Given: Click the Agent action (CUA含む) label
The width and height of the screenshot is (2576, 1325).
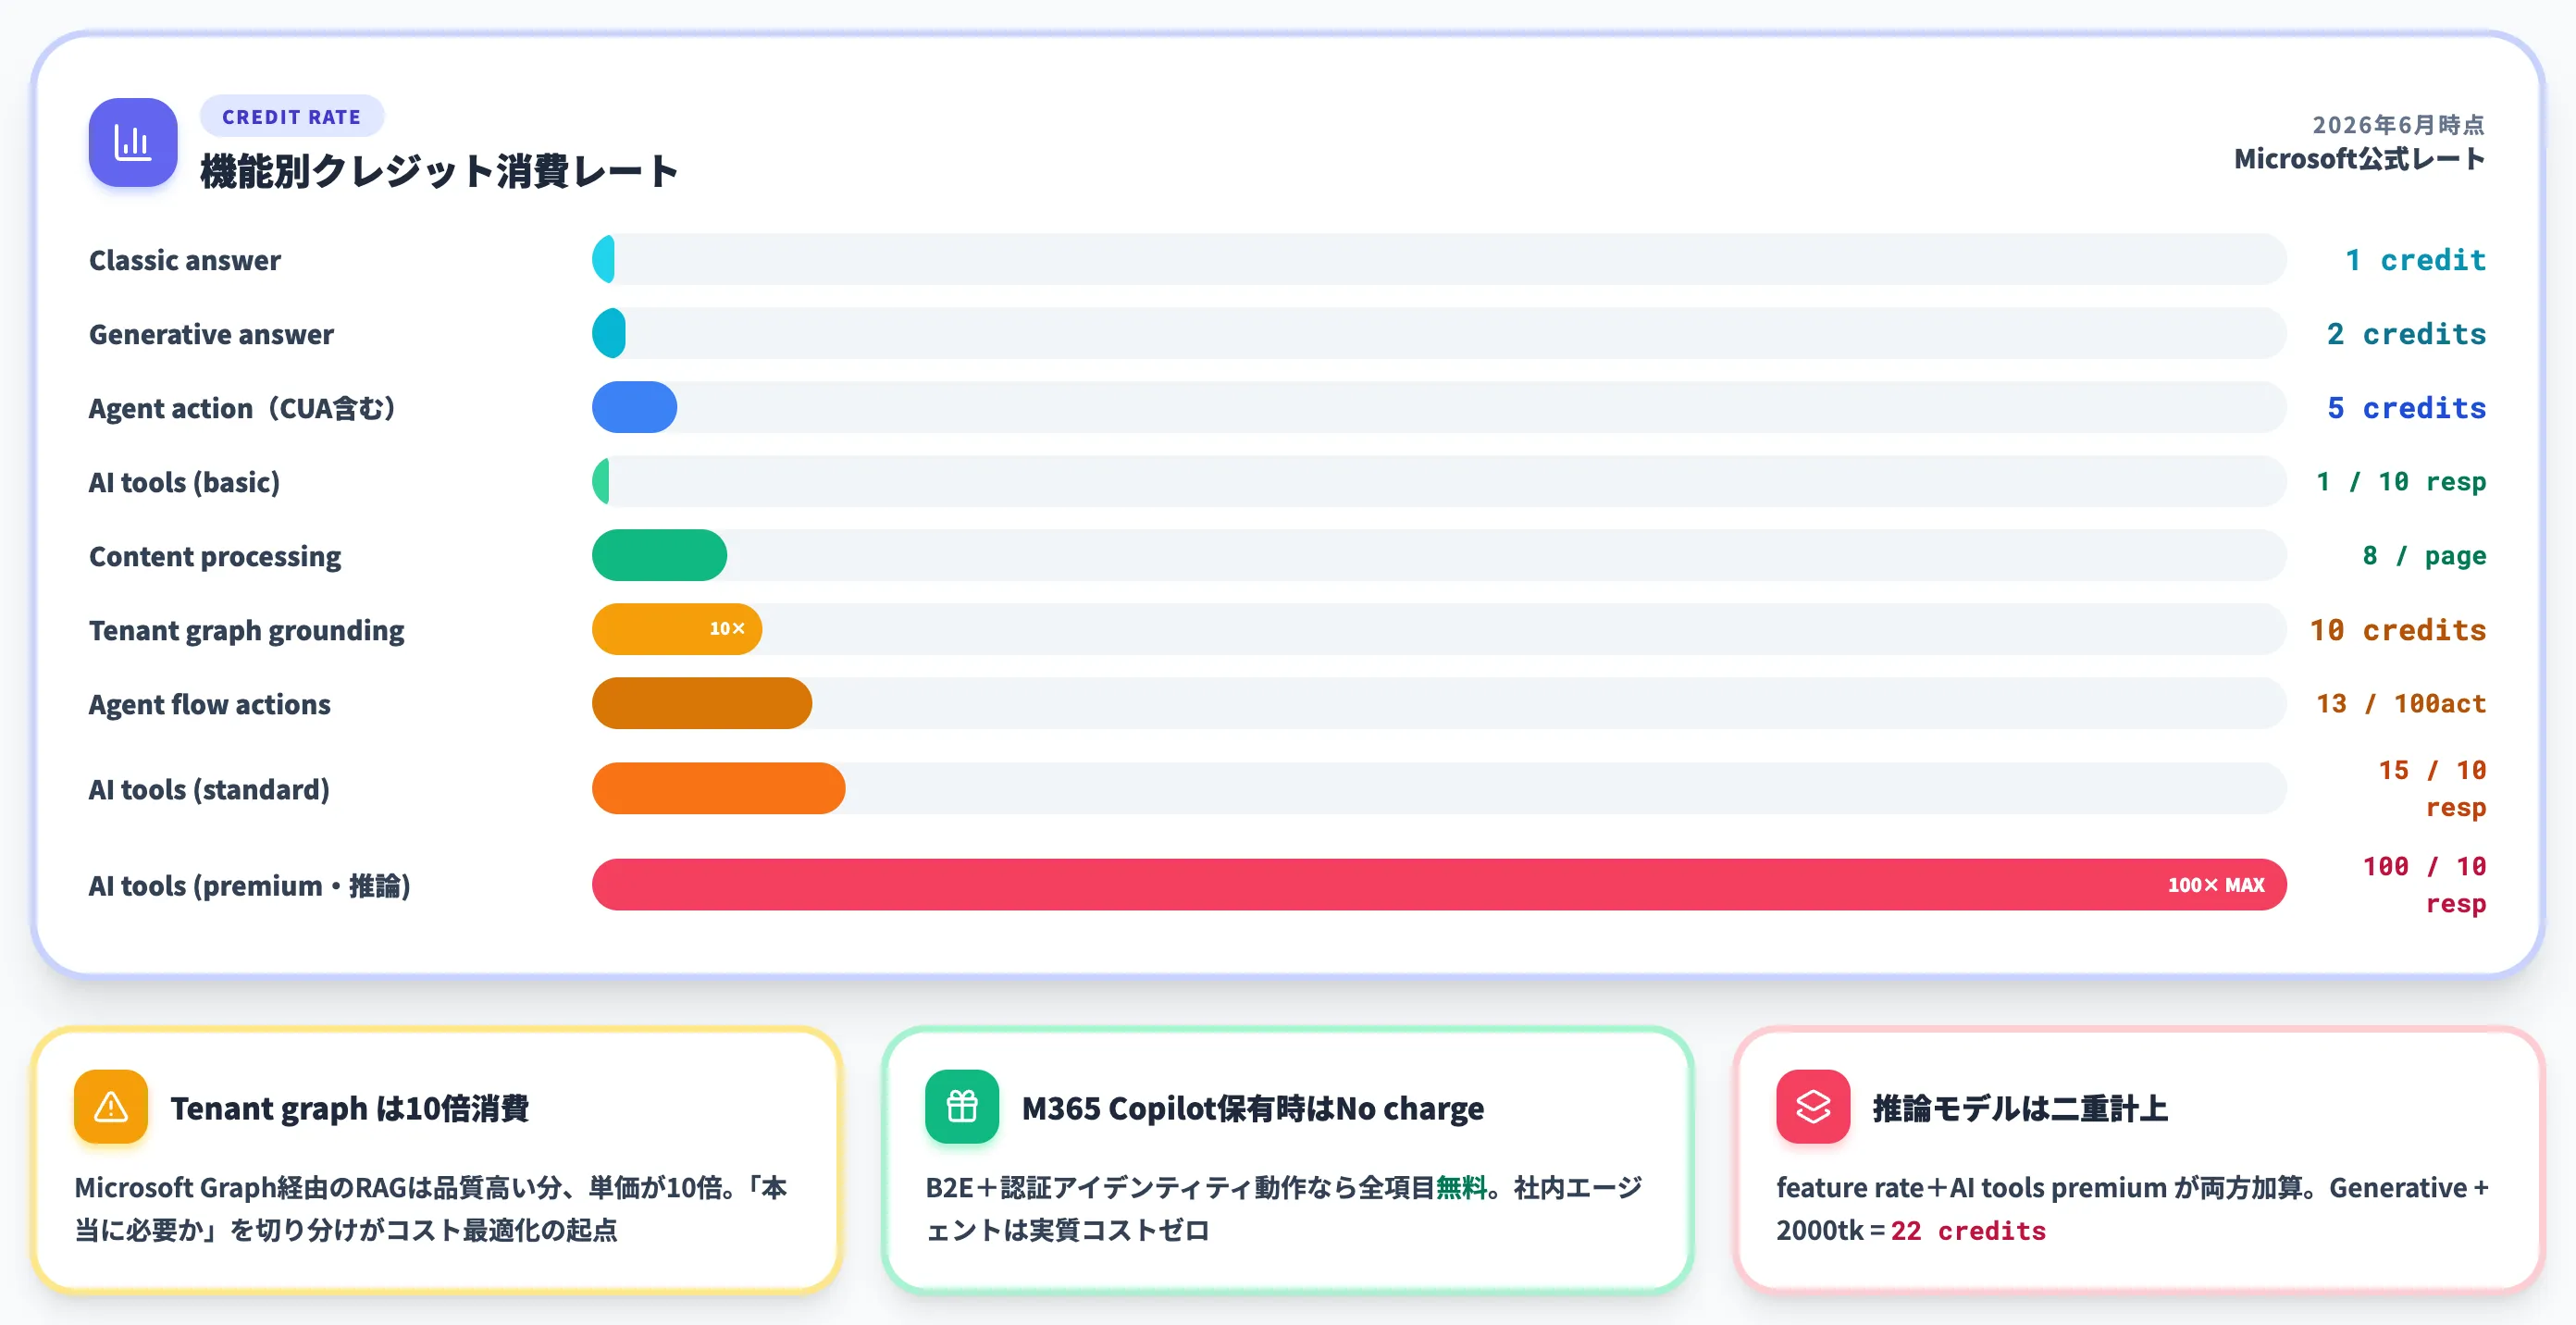Looking at the screenshot, I should point(243,408).
